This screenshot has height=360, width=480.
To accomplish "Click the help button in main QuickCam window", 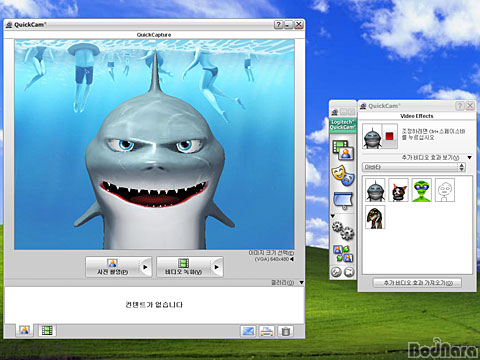I will tap(278, 25).
